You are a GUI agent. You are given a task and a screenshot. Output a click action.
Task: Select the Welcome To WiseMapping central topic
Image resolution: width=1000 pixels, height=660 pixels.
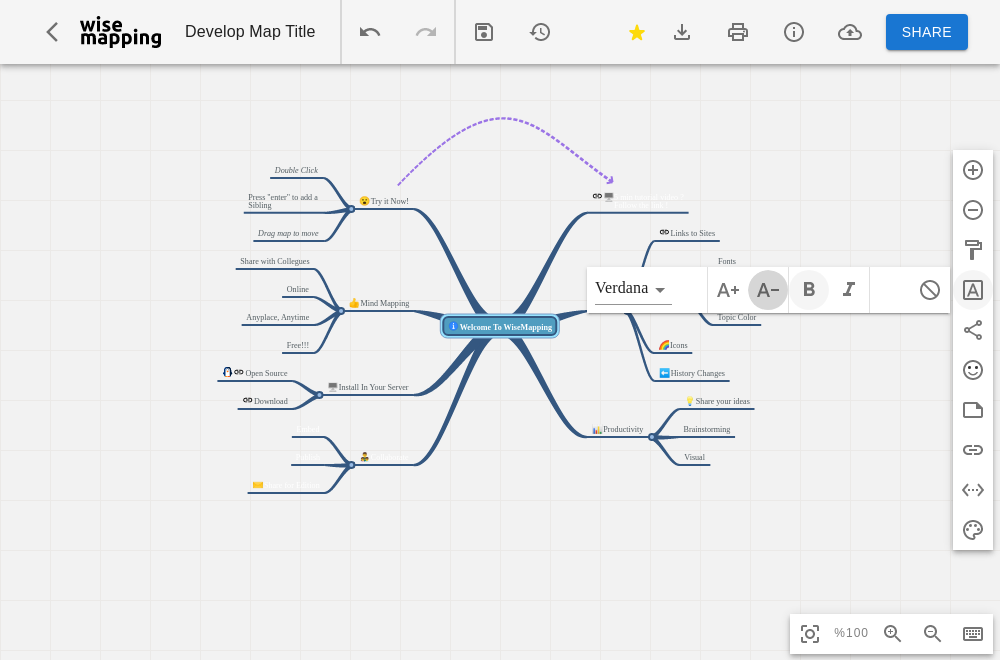click(x=500, y=326)
